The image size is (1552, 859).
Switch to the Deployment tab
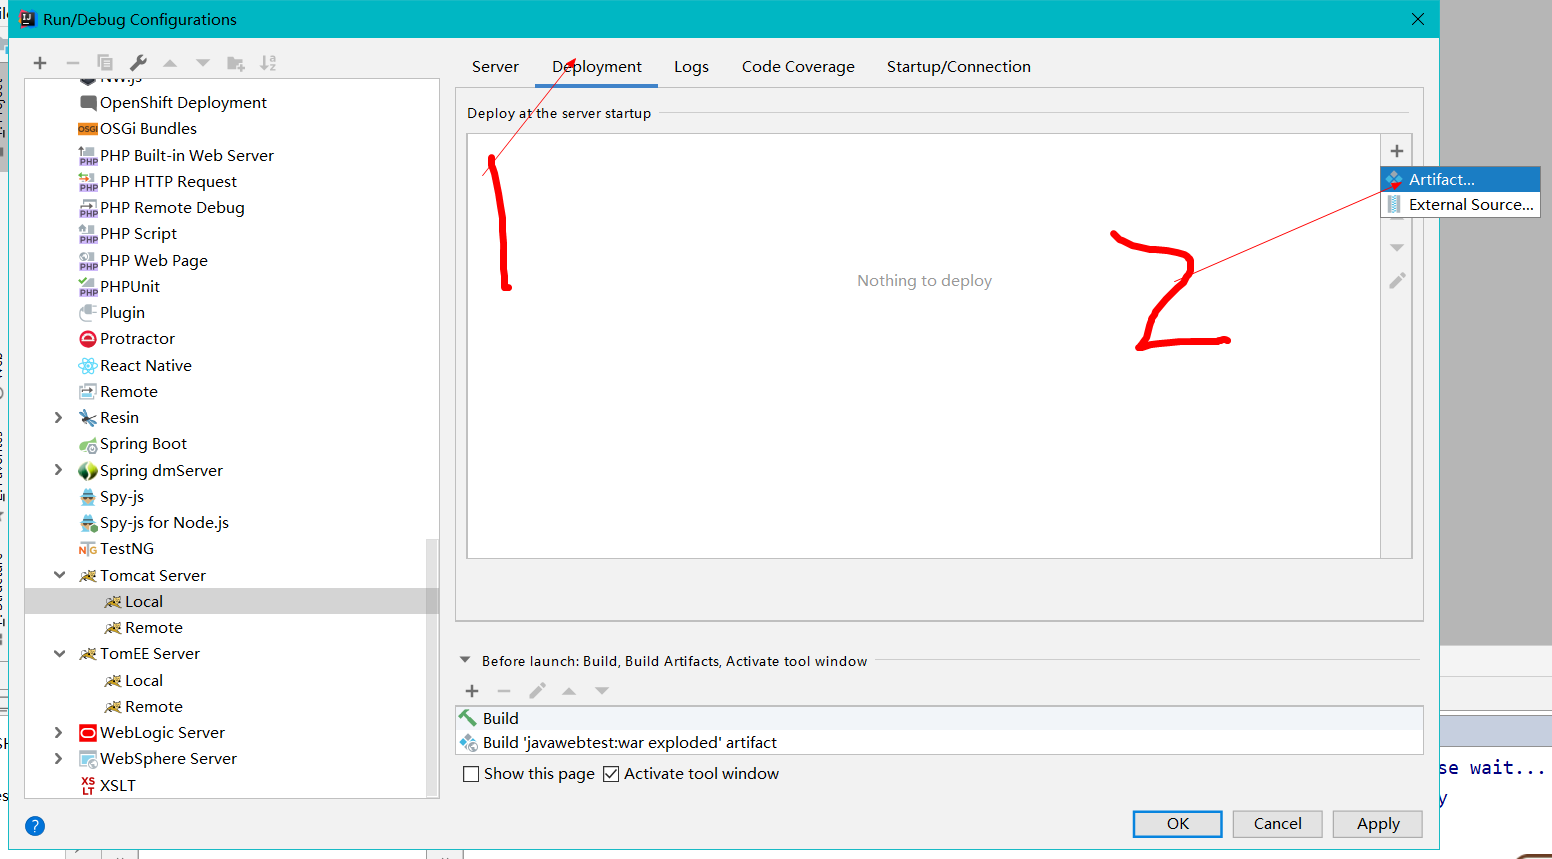(x=597, y=67)
